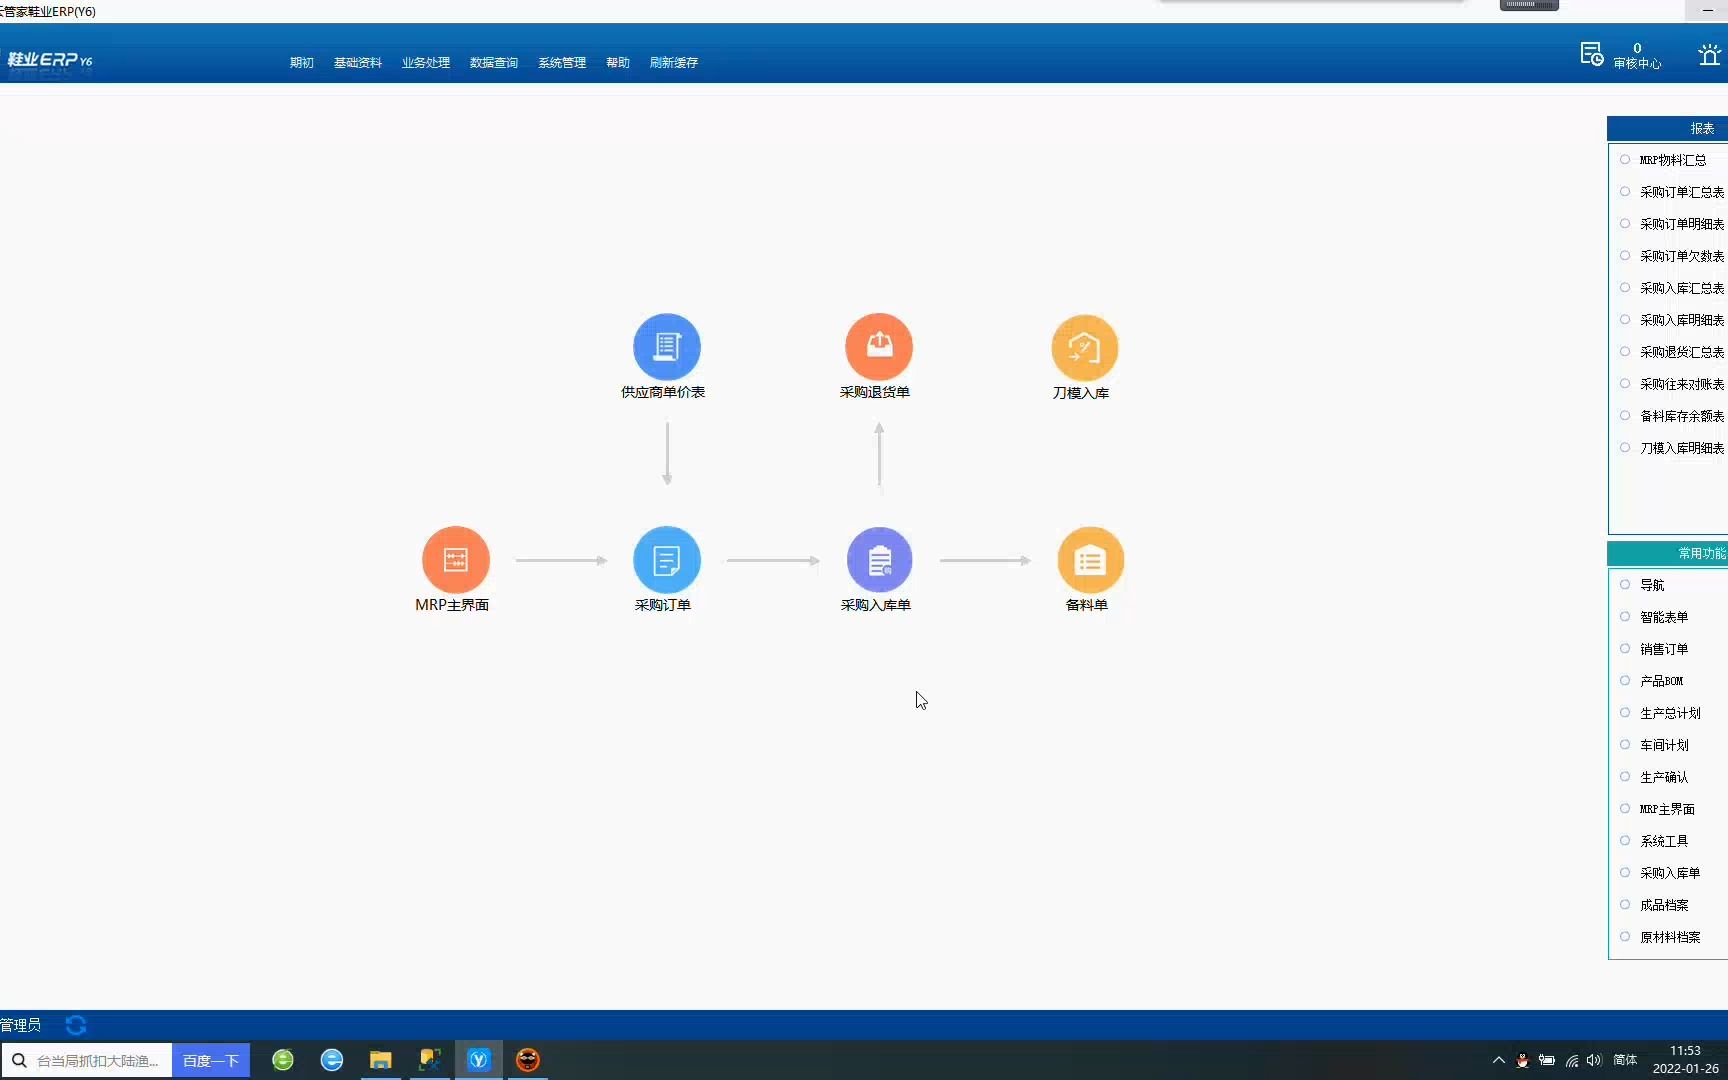Image resolution: width=1728 pixels, height=1080 pixels.
Task: Open 成品档案 in common functions
Action: tap(1664, 905)
